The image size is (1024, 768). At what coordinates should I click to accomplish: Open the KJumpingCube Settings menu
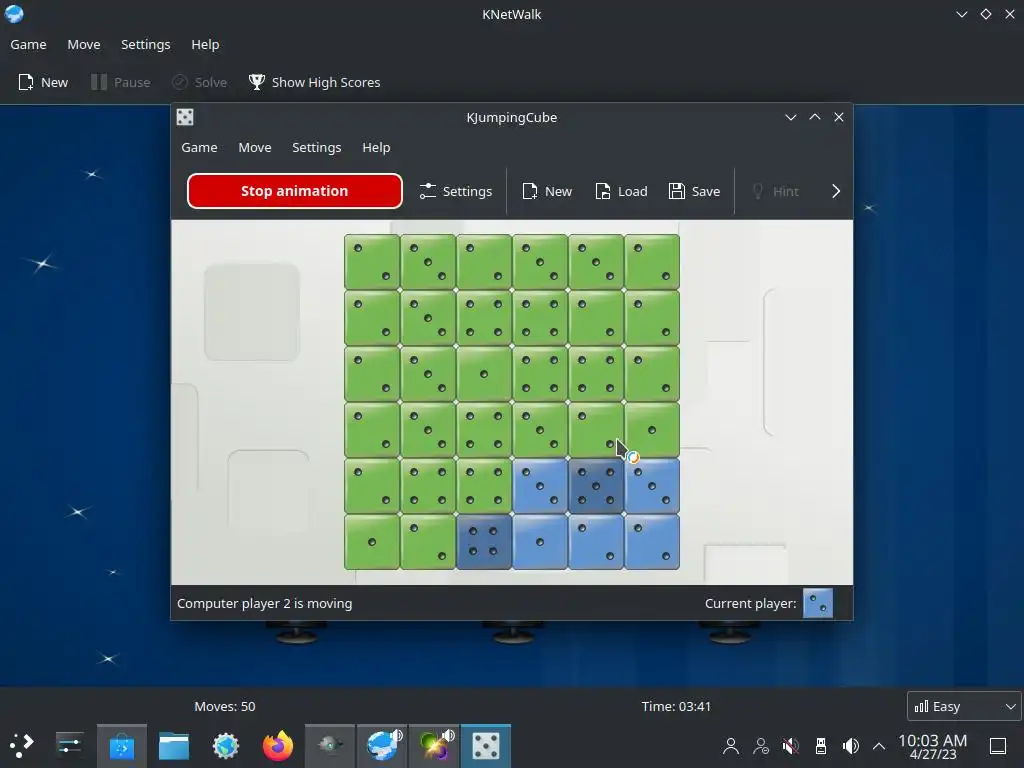317,148
